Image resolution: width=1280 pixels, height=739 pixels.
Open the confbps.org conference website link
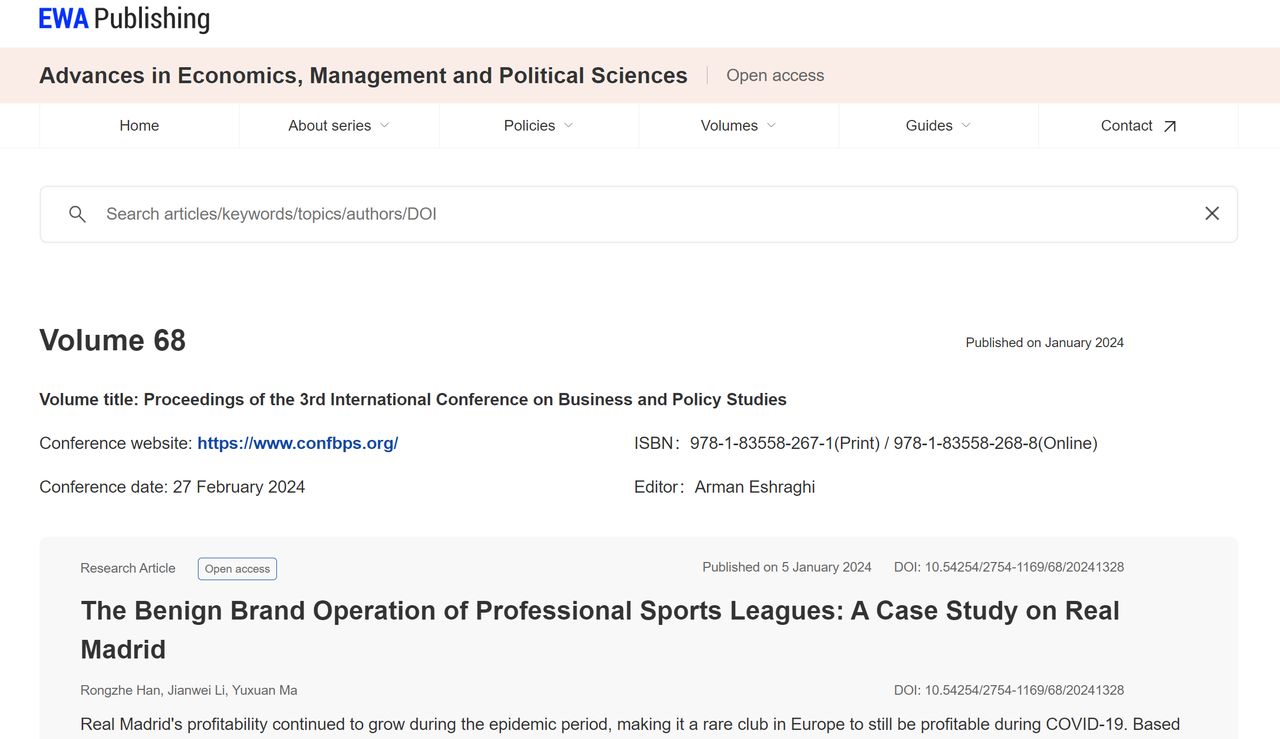click(x=297, y=443)
